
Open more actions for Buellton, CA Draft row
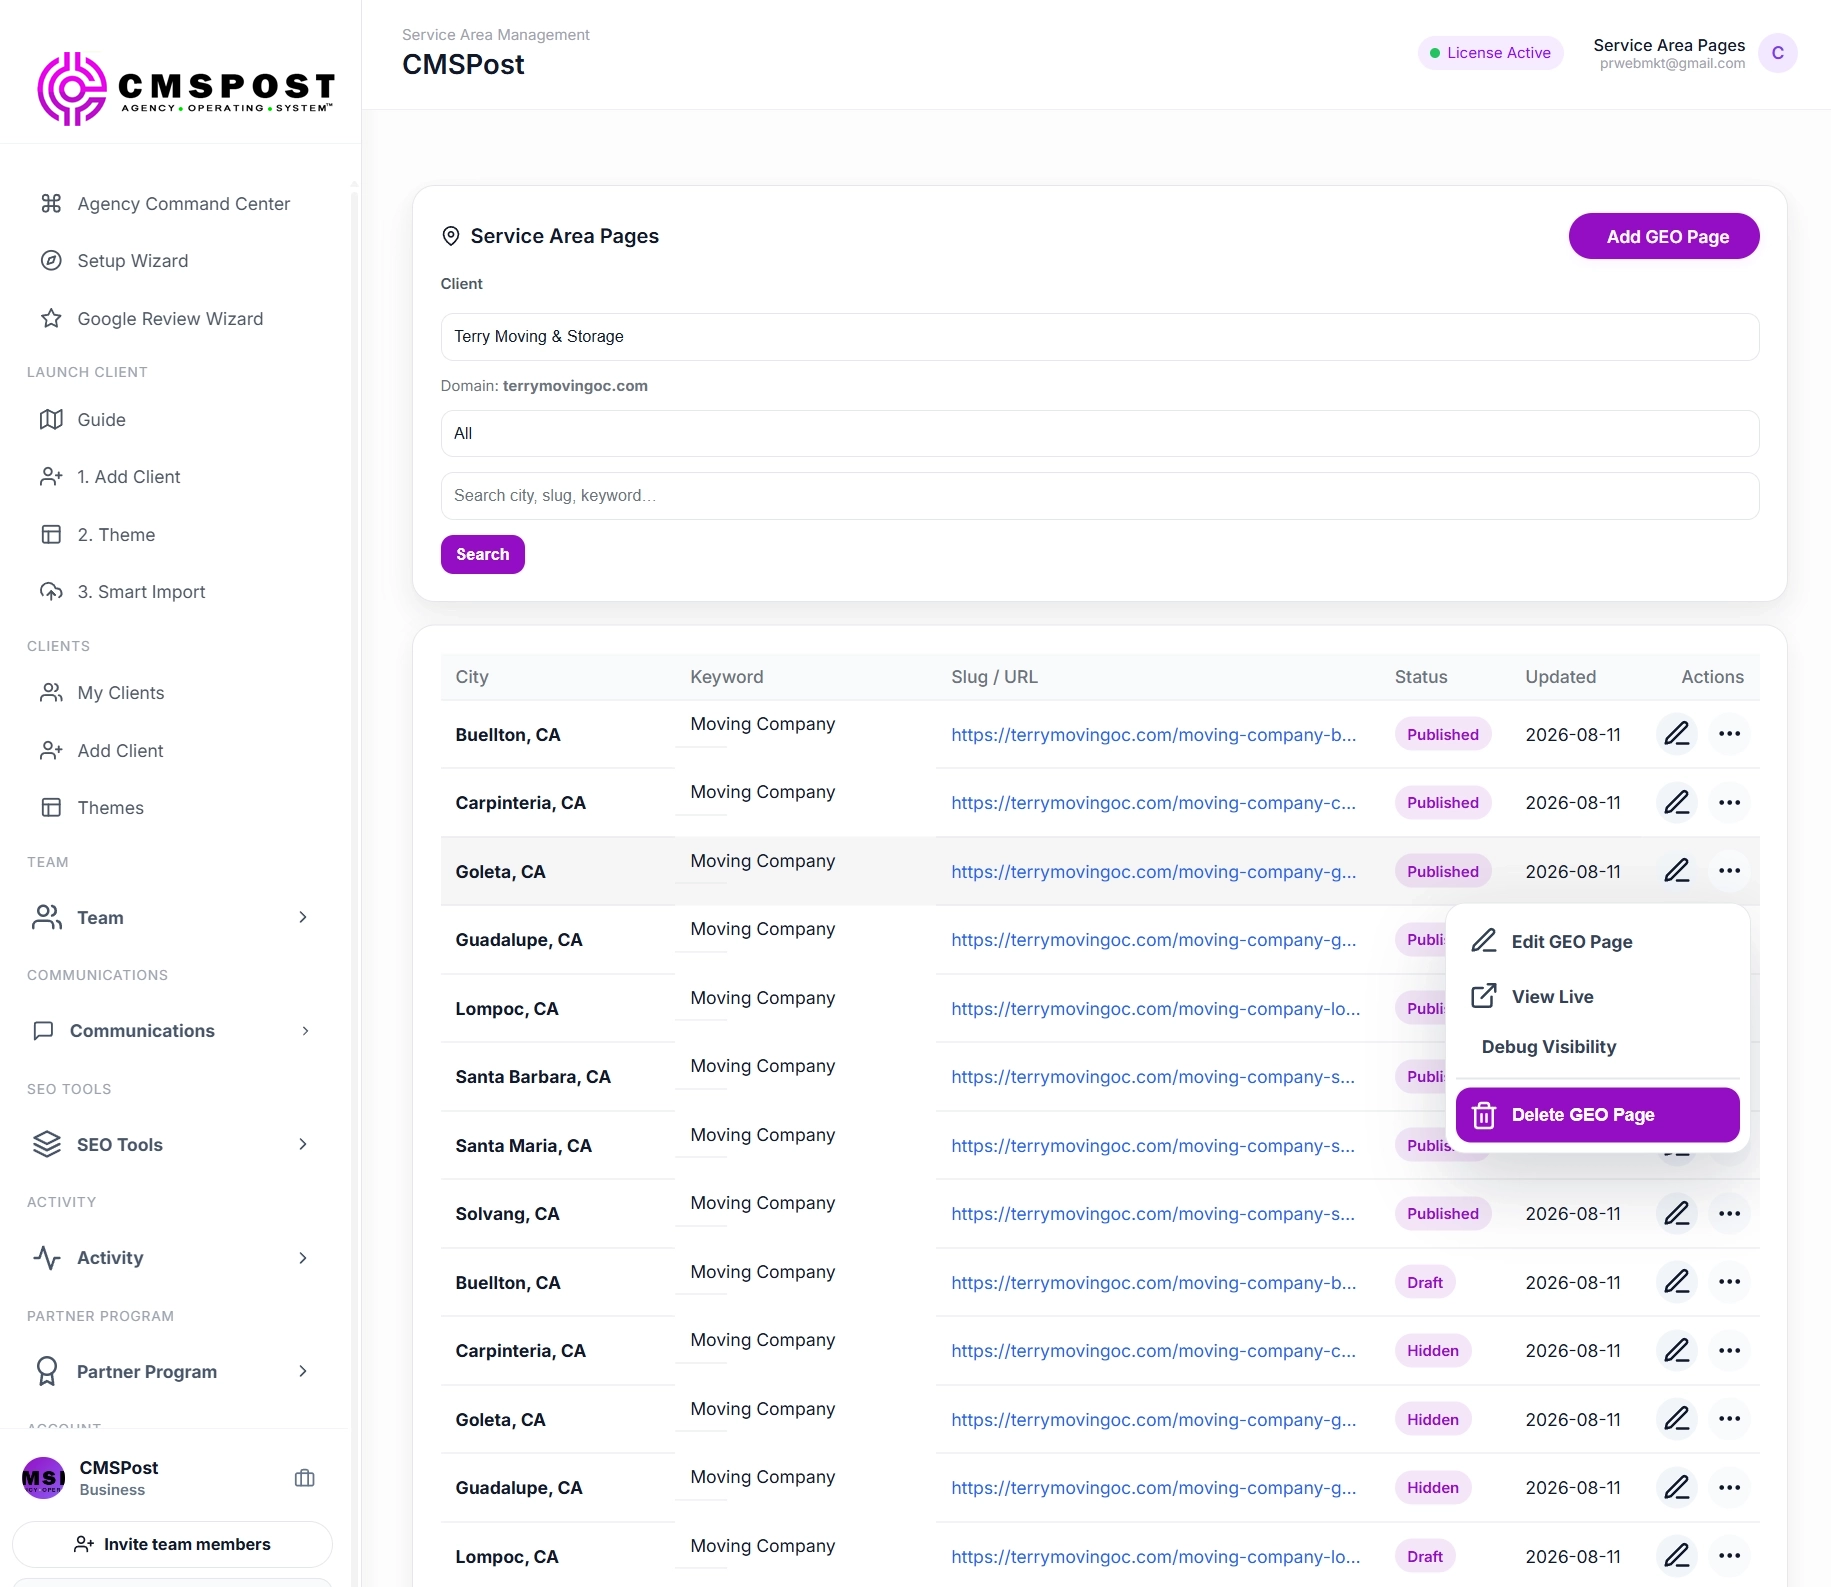click(1730, 1282)
